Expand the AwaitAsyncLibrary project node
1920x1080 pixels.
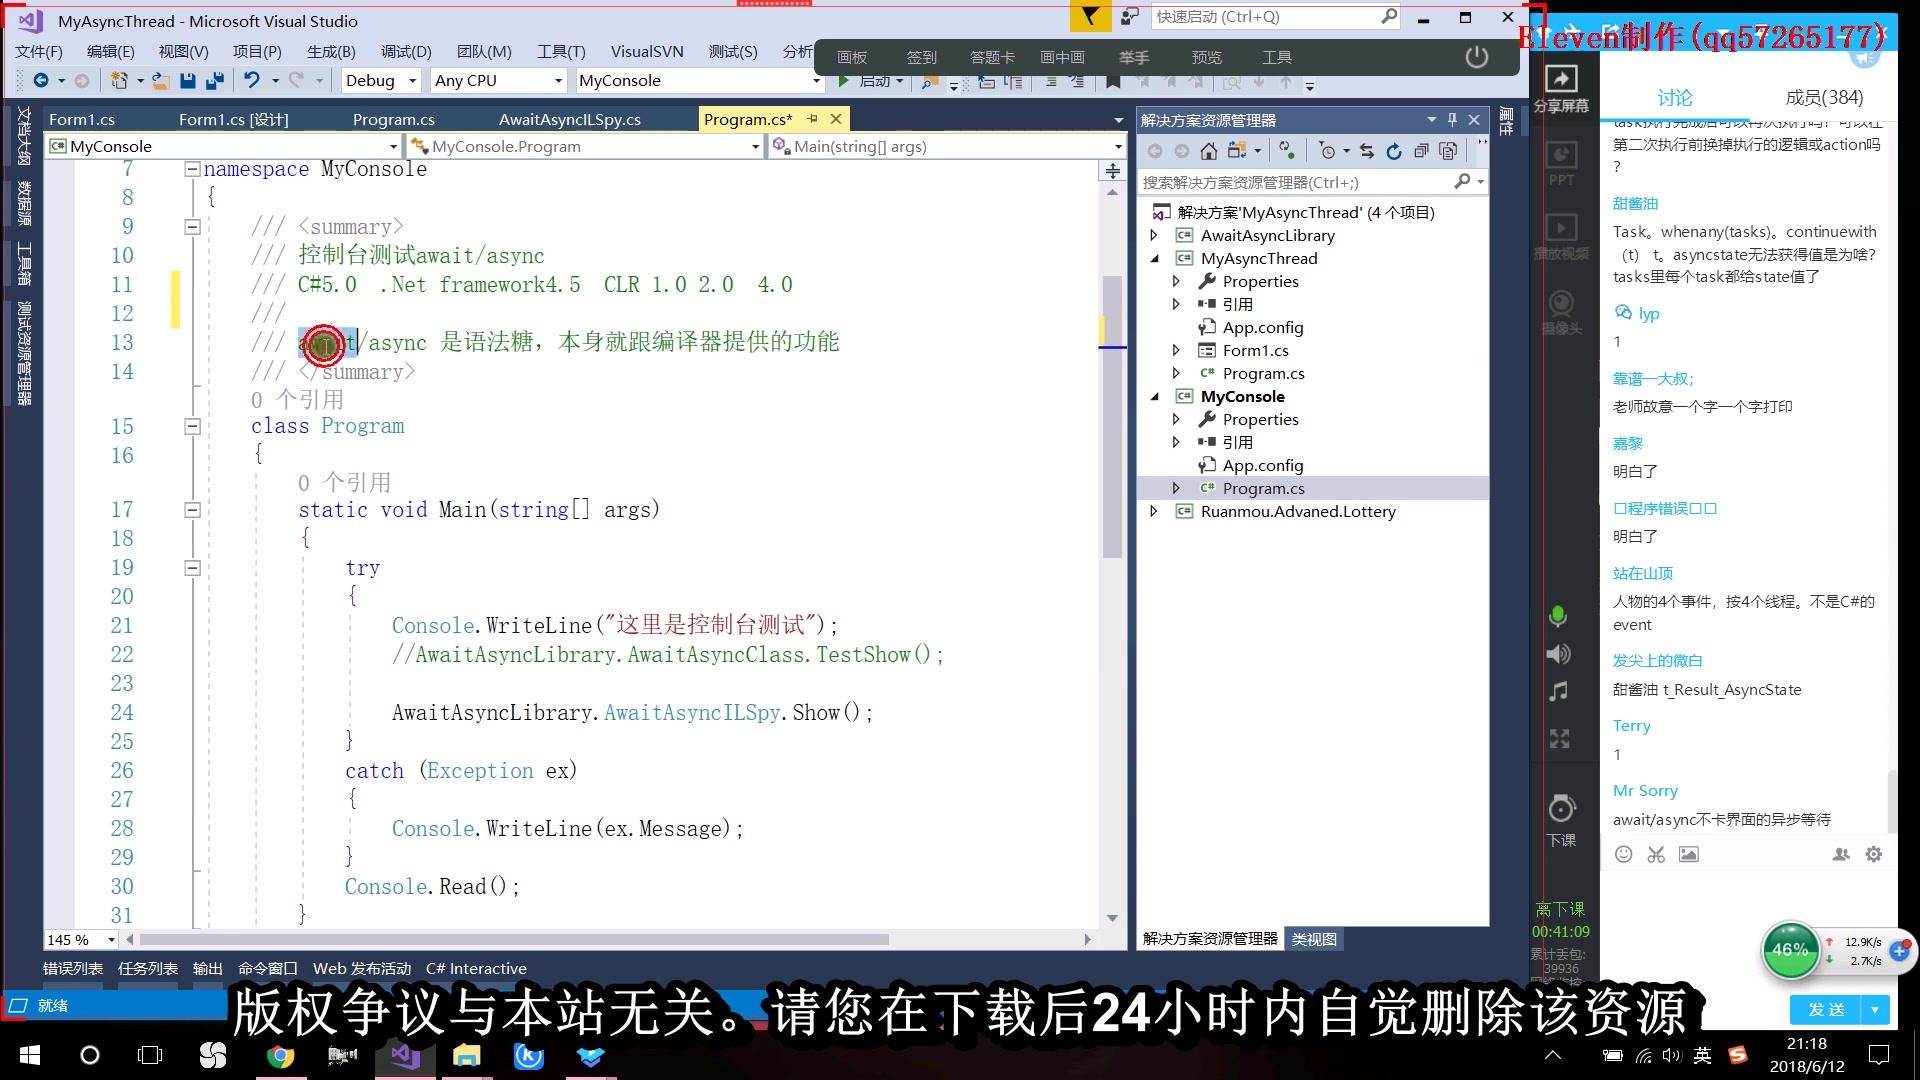(1154, 236)
